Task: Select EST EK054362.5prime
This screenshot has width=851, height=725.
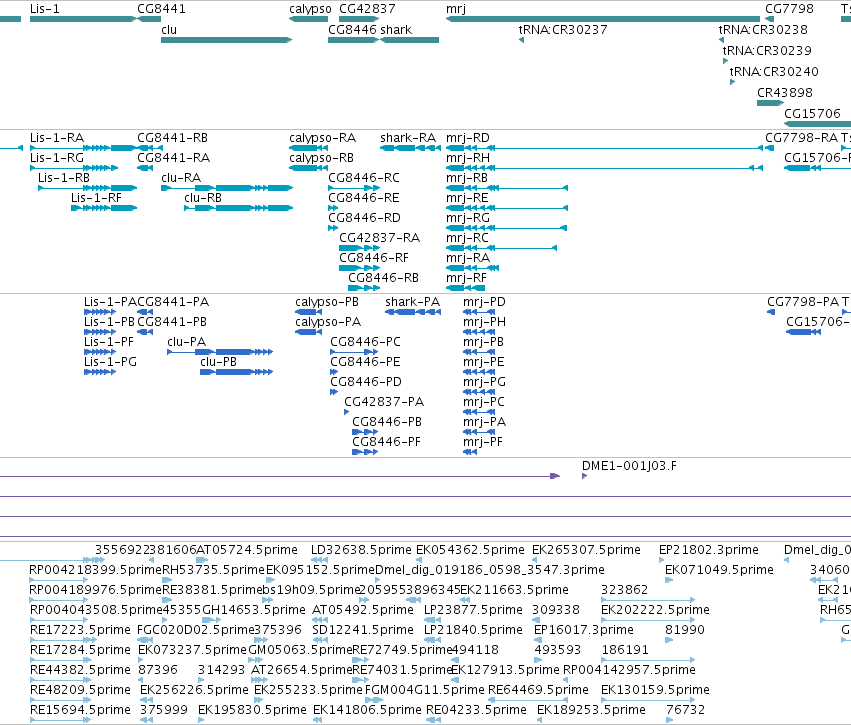Action: click(x=419, y=560)
